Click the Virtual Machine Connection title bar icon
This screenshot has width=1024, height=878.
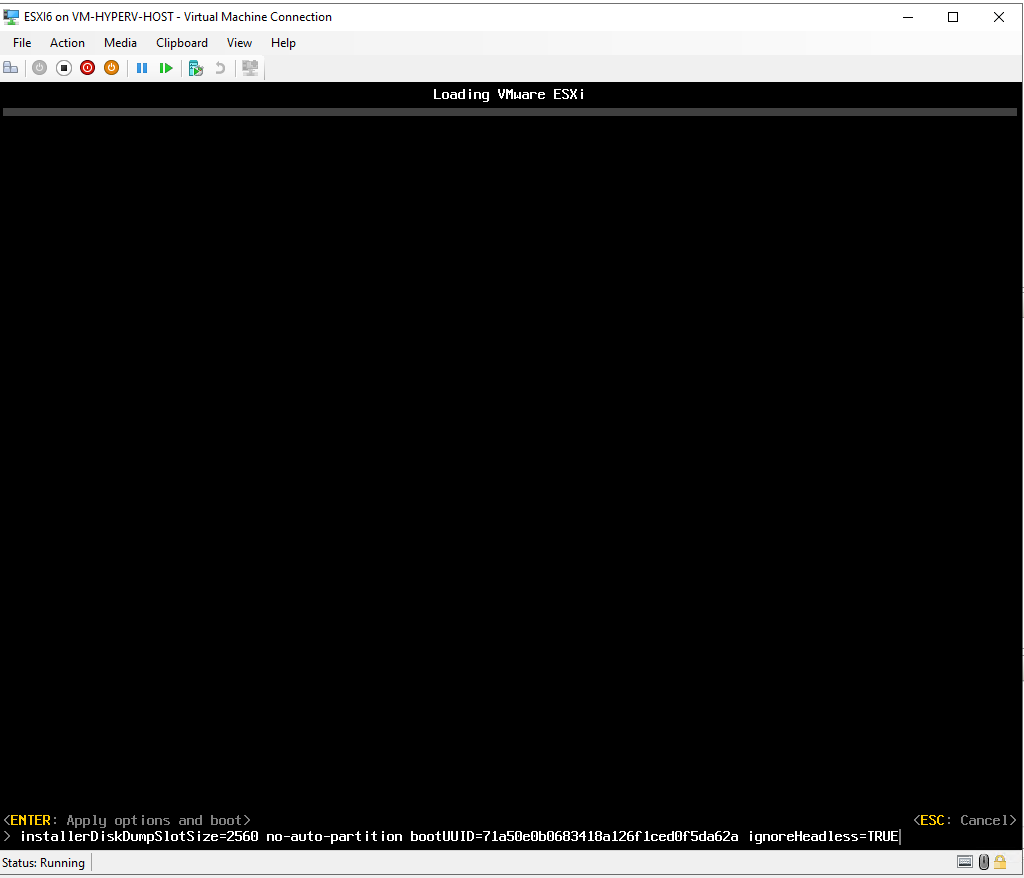(x=11, y=17)
